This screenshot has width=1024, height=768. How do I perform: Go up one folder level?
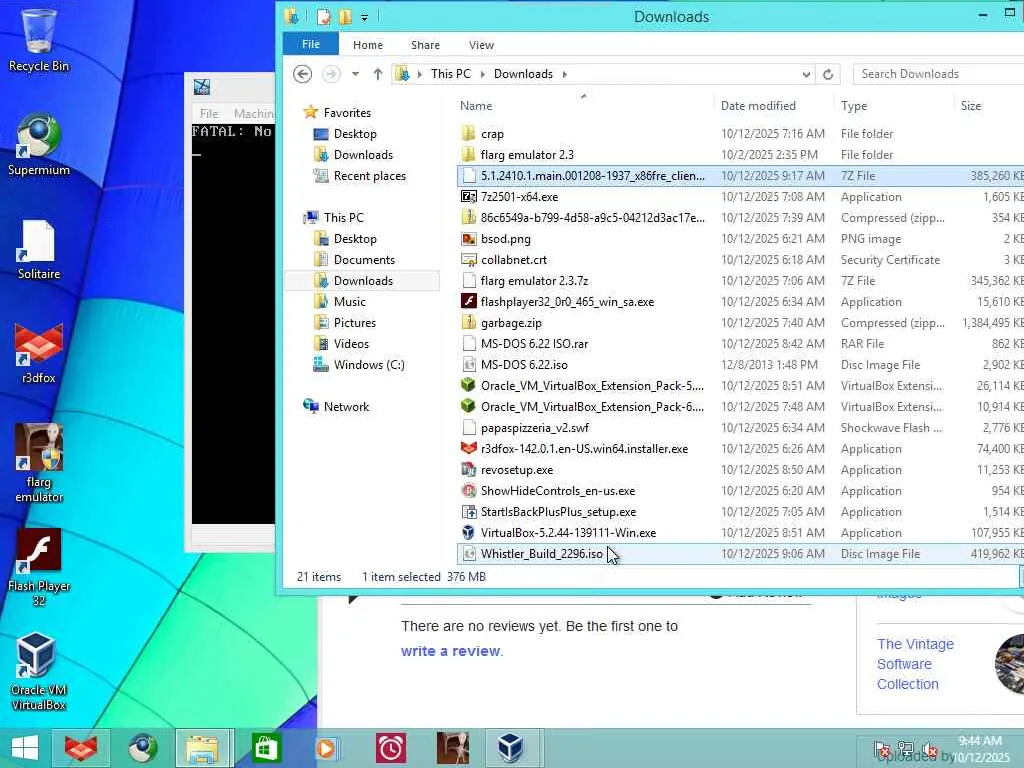377,74
